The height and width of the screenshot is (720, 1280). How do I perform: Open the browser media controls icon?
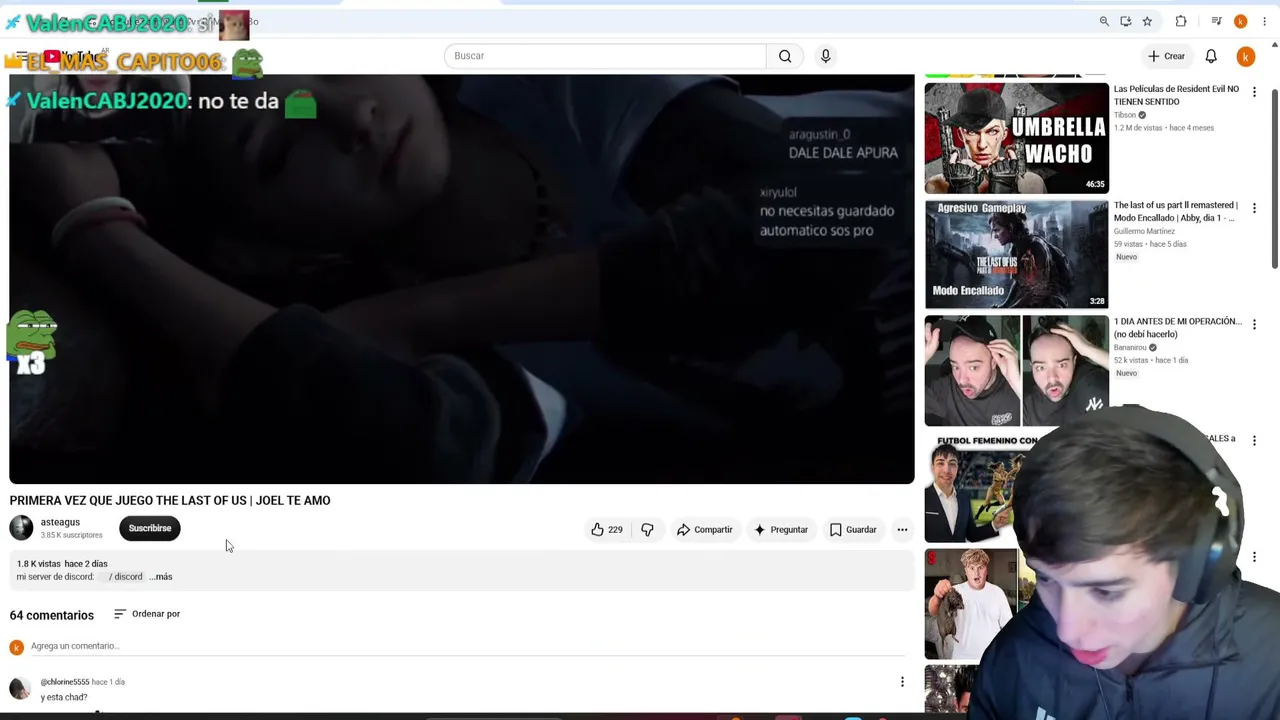tap(1216, 21)
